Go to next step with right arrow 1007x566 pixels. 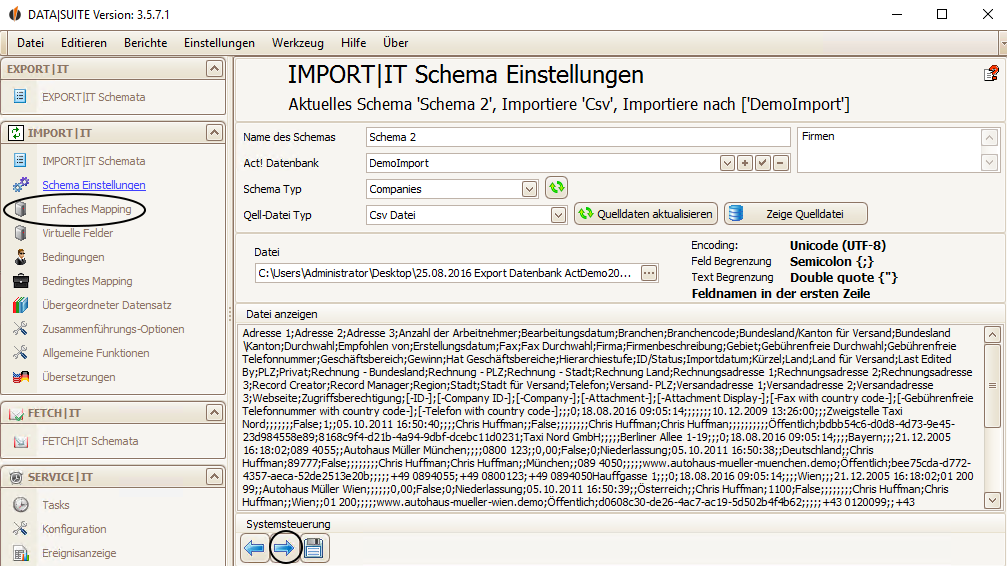(284, 548)
